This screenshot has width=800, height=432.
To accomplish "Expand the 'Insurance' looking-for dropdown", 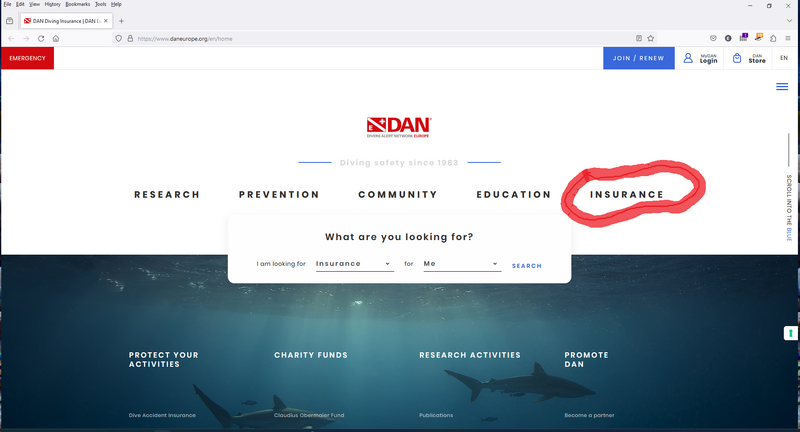I will click(x=354, y=264).
